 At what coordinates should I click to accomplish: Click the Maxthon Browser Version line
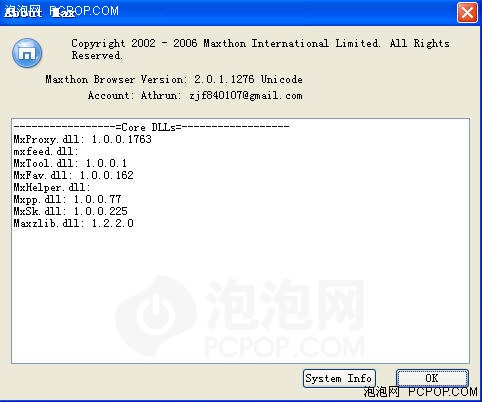(x=174, y=79)
